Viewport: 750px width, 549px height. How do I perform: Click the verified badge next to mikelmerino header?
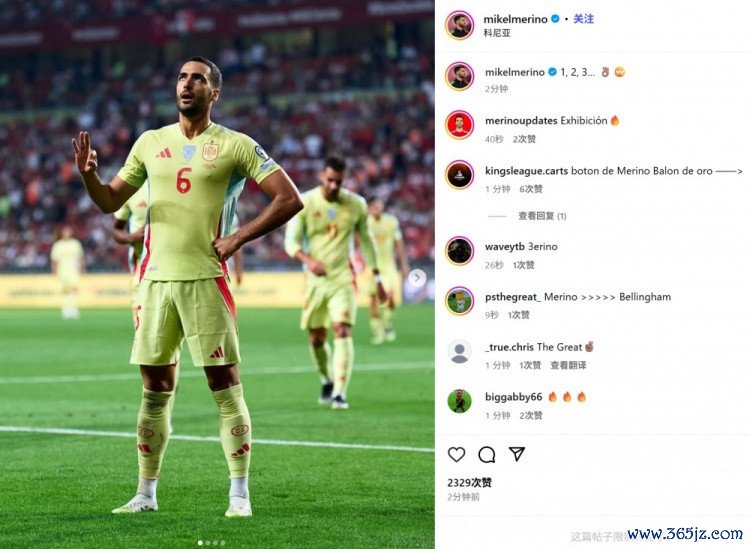tap(555, 19)
